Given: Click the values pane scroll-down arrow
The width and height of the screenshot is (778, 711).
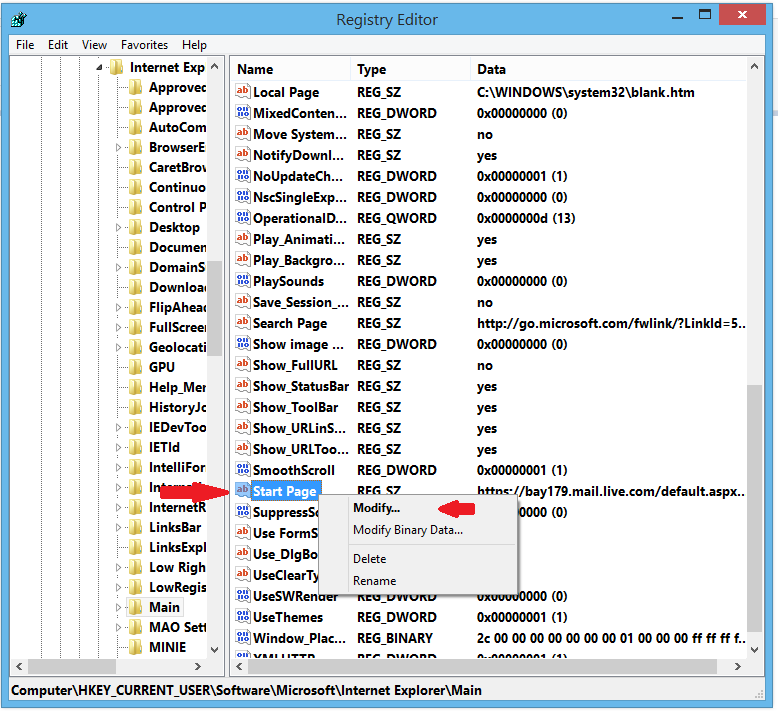Looking at the screenshot, I should click(754, 649).
